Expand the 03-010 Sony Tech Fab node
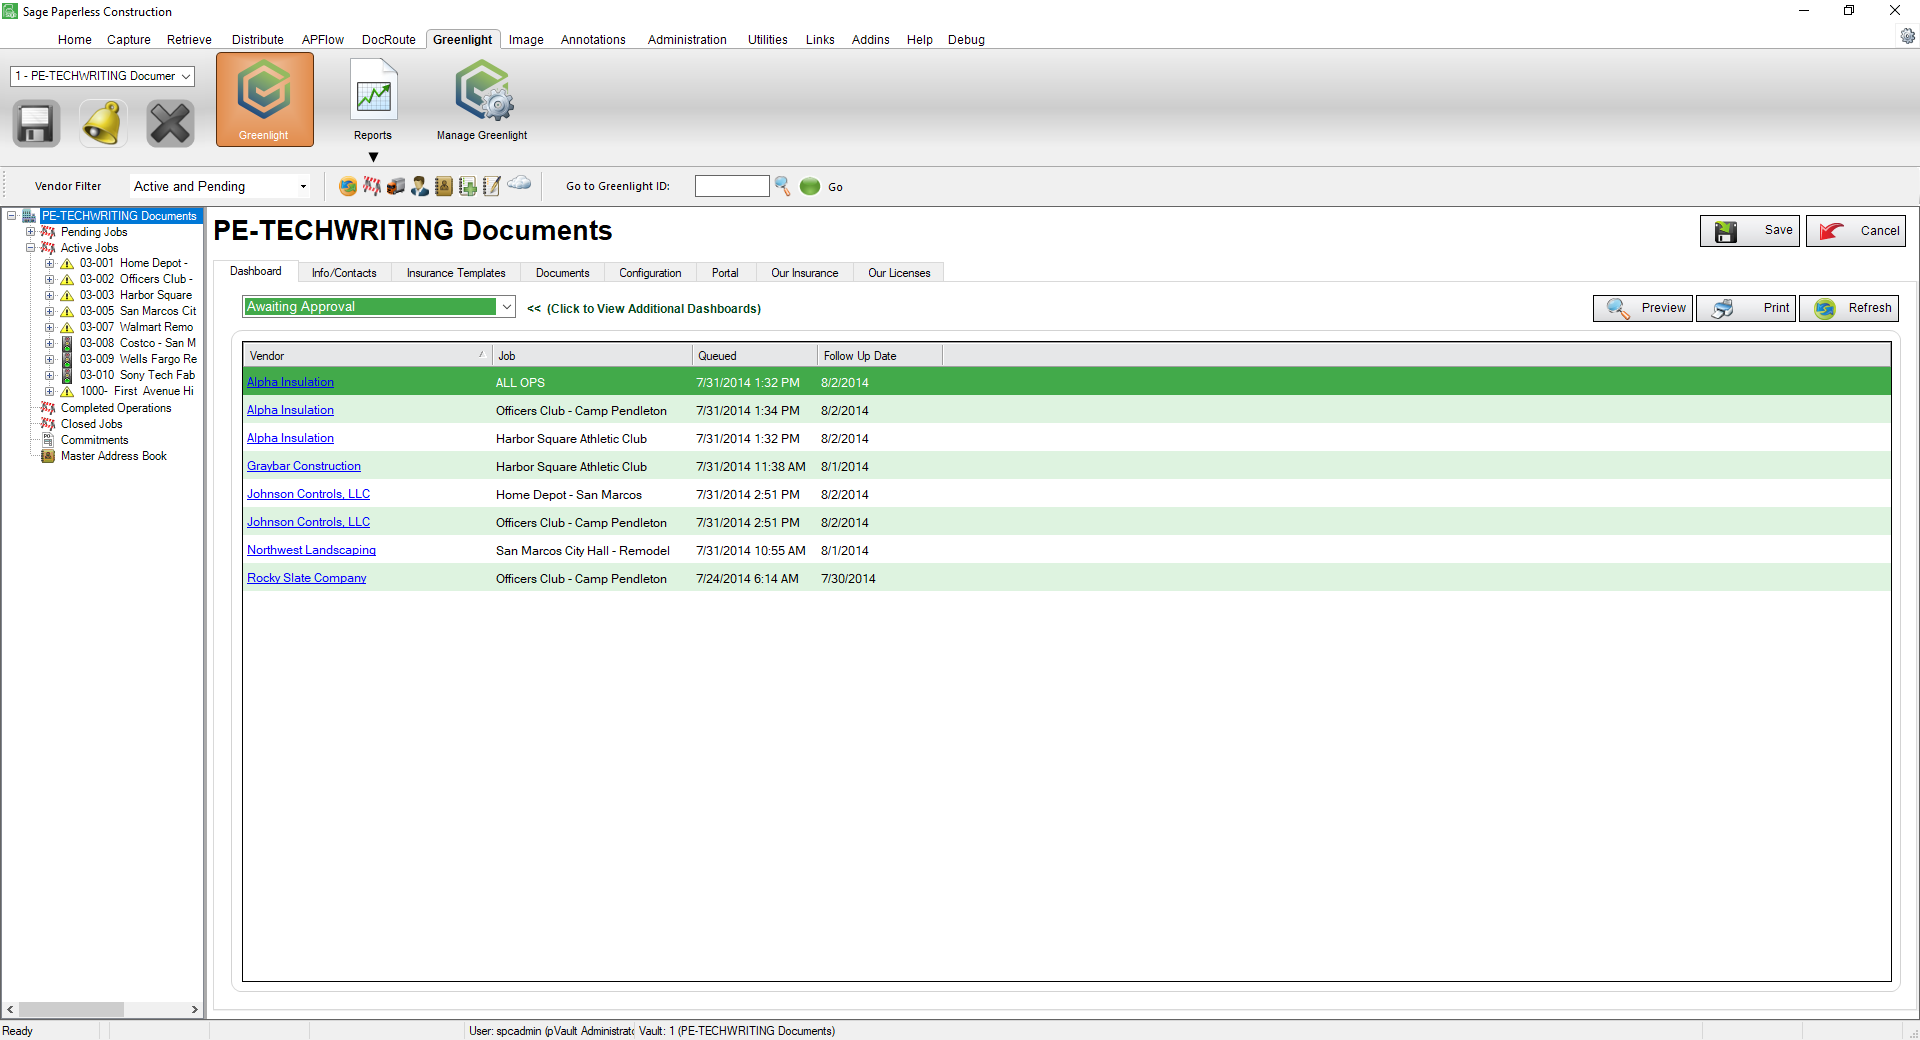This screenshot has height=1040, width=1920. click(50, 376)
